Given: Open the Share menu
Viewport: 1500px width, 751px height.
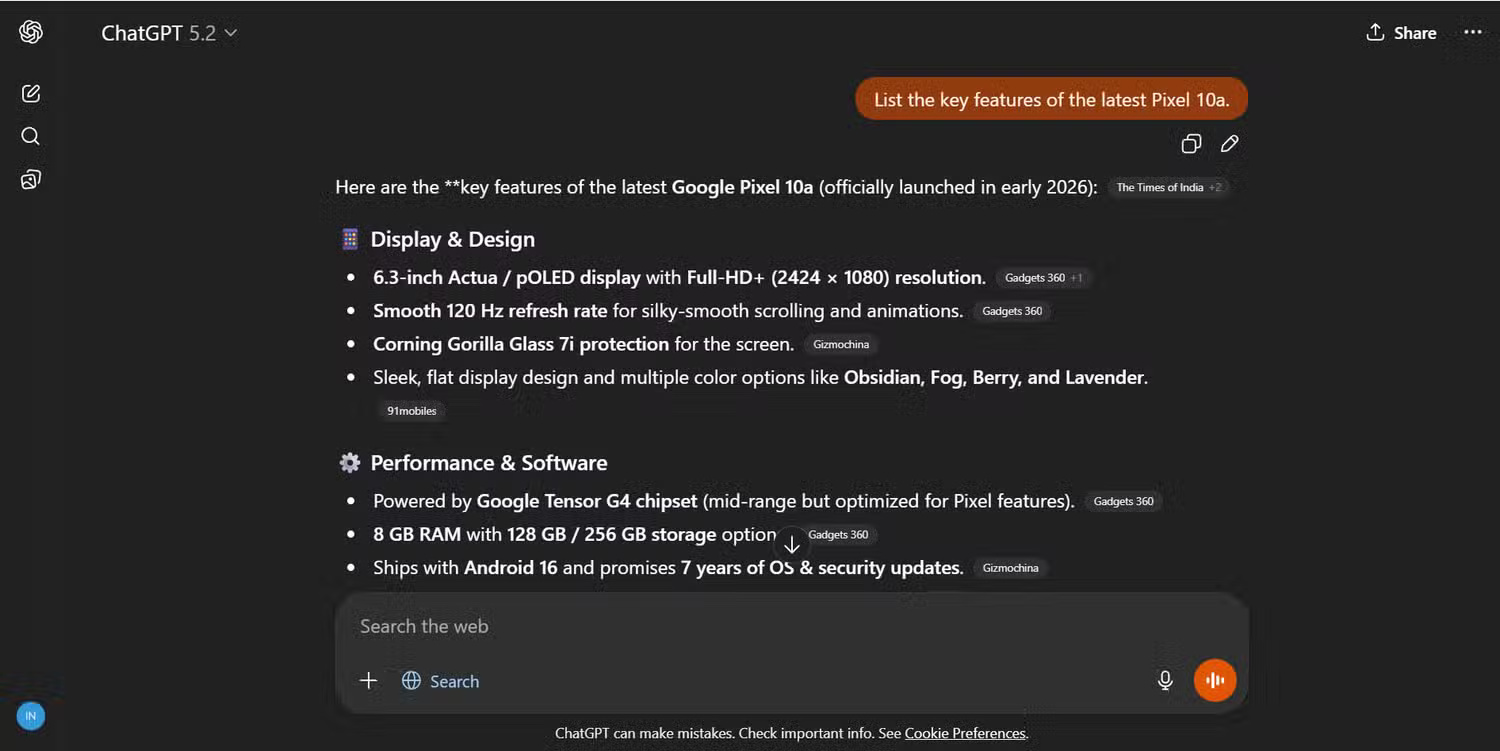Looking at the screenshot, I should [x=1400, y=32].
